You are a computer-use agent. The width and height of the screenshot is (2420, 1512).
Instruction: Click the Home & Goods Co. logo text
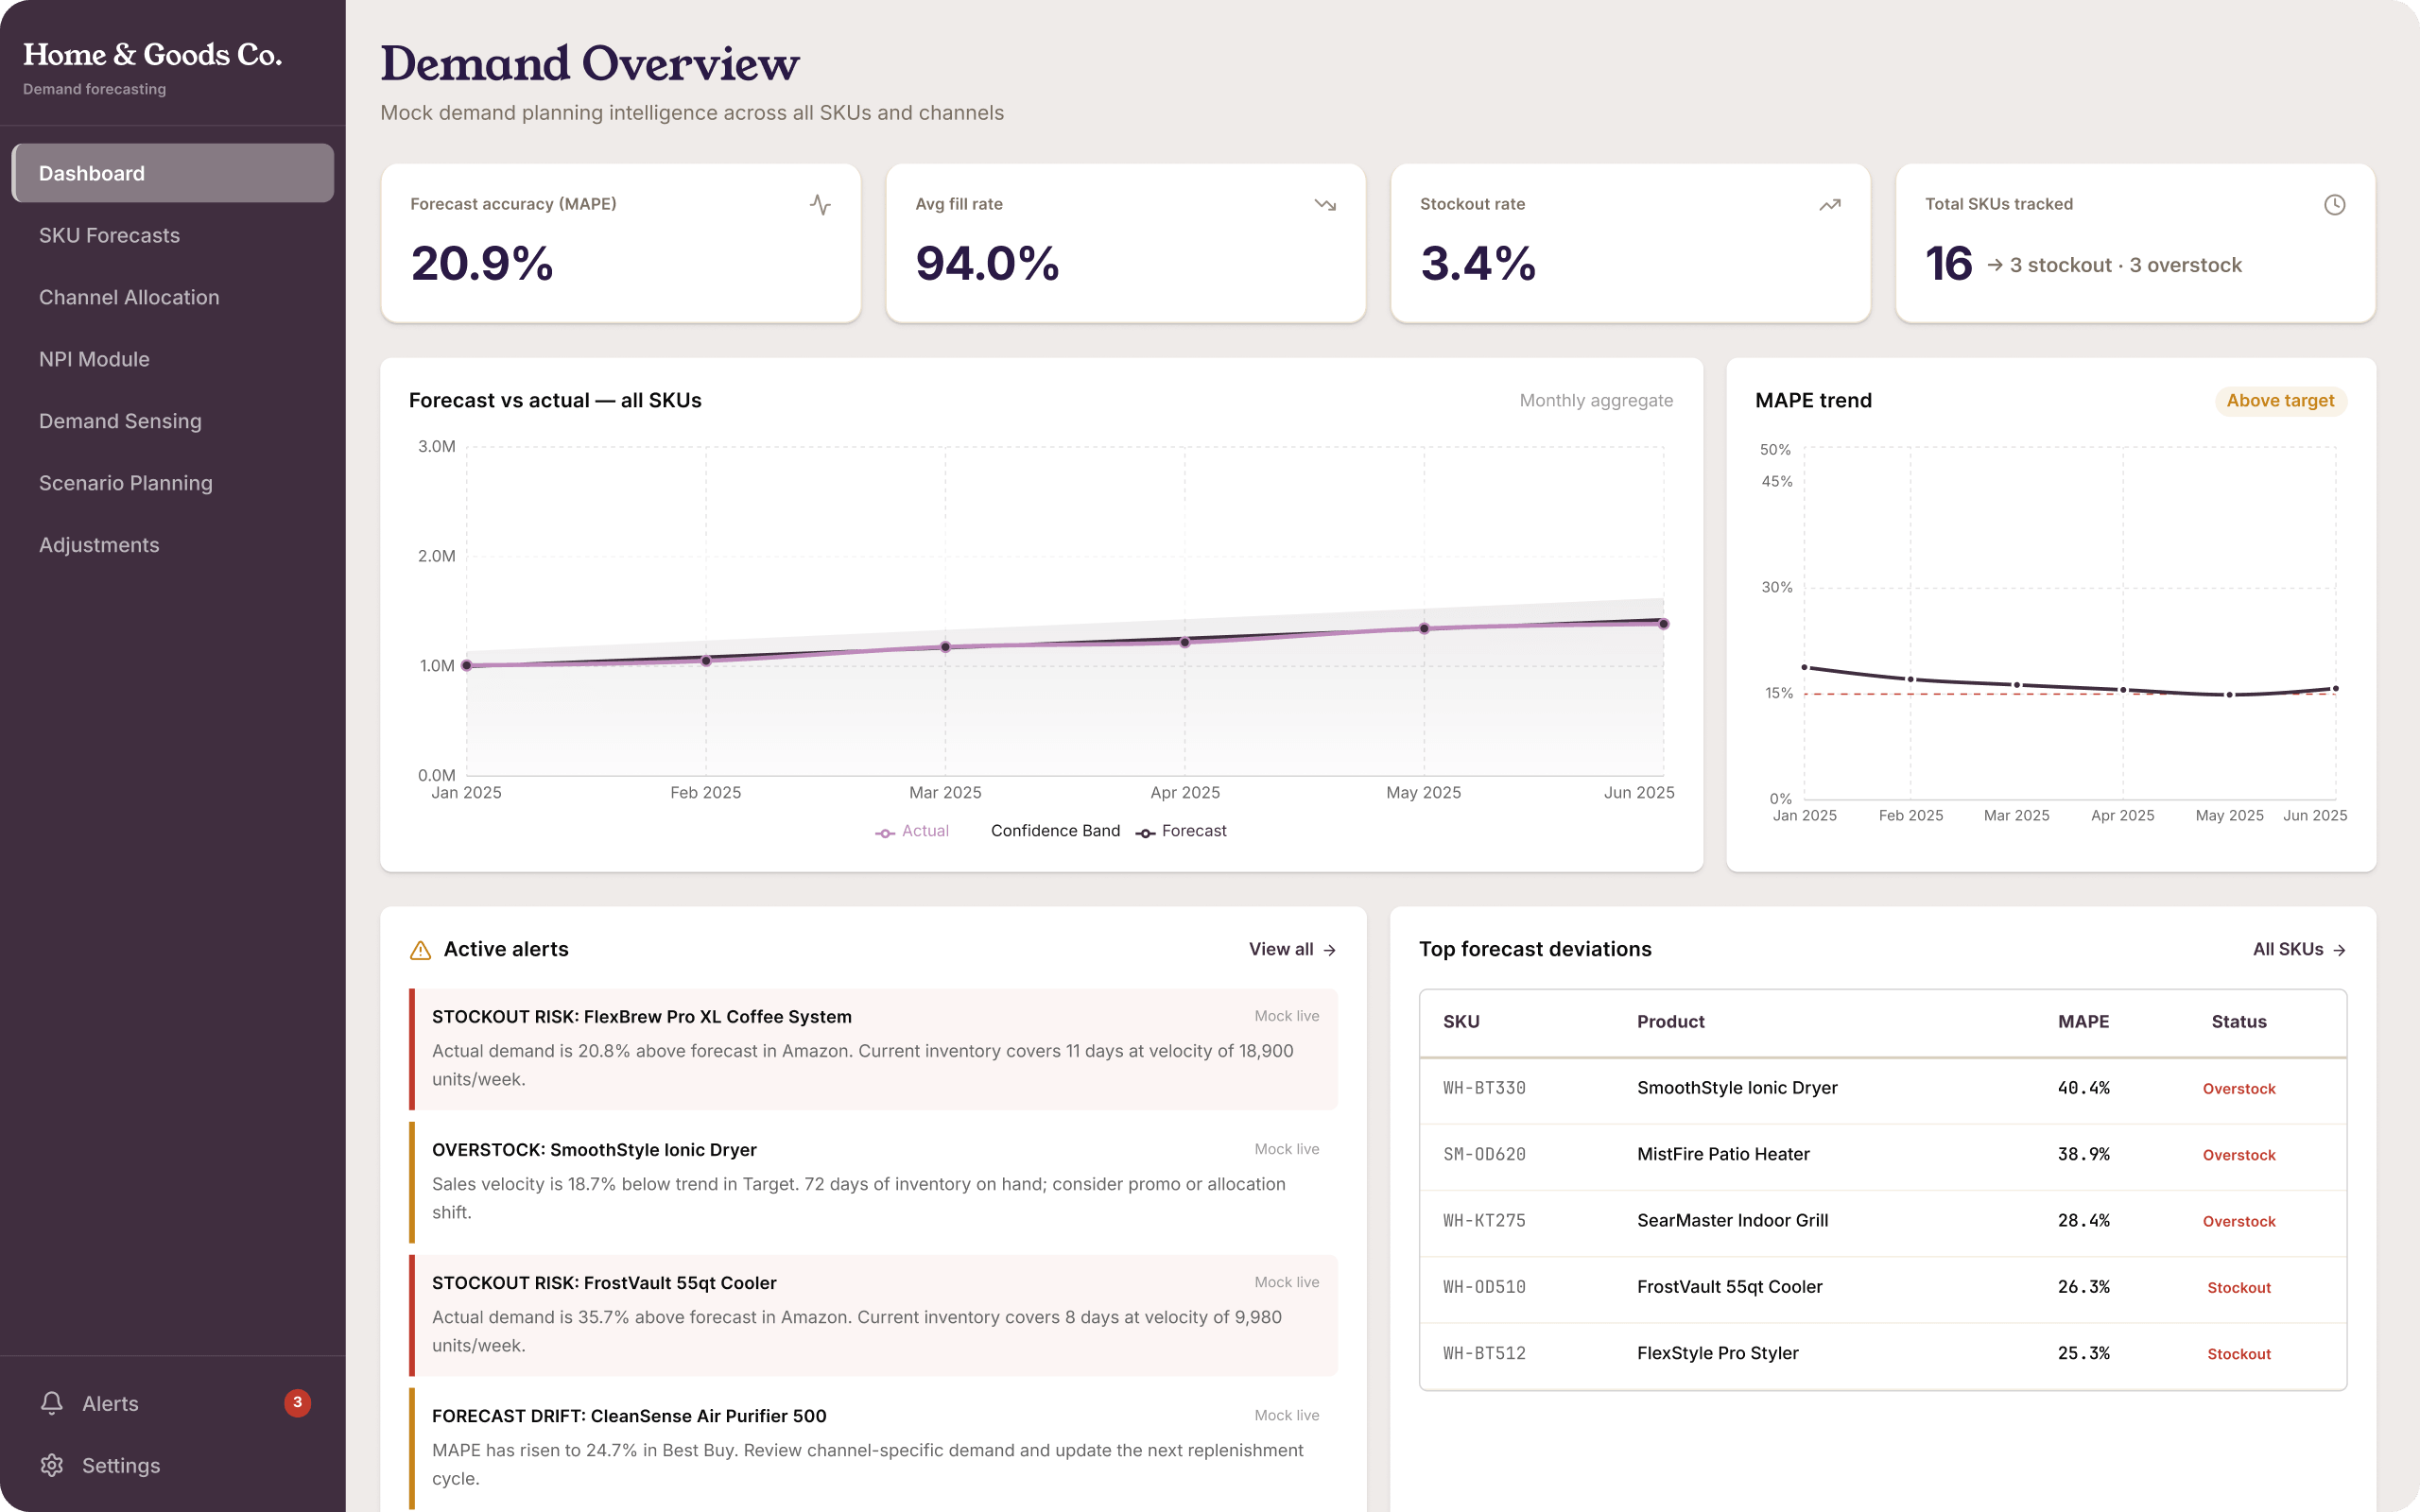coord(152,54)
